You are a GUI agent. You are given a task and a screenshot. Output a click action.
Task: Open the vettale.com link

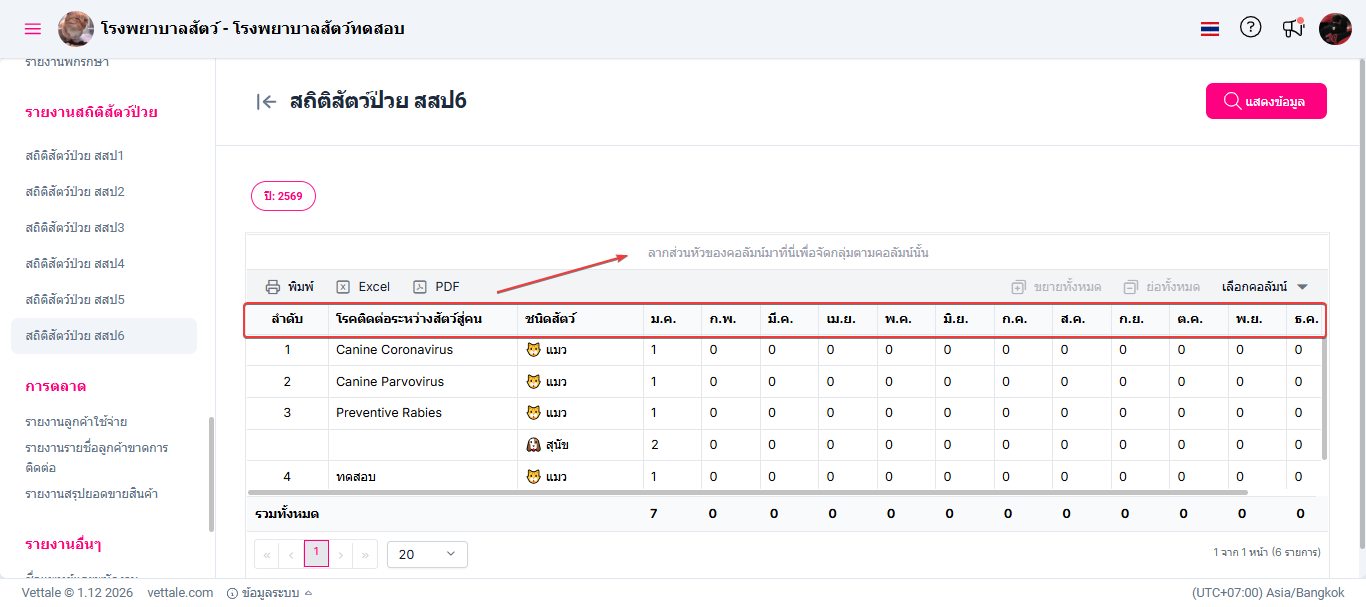click(x=180, y=593)
